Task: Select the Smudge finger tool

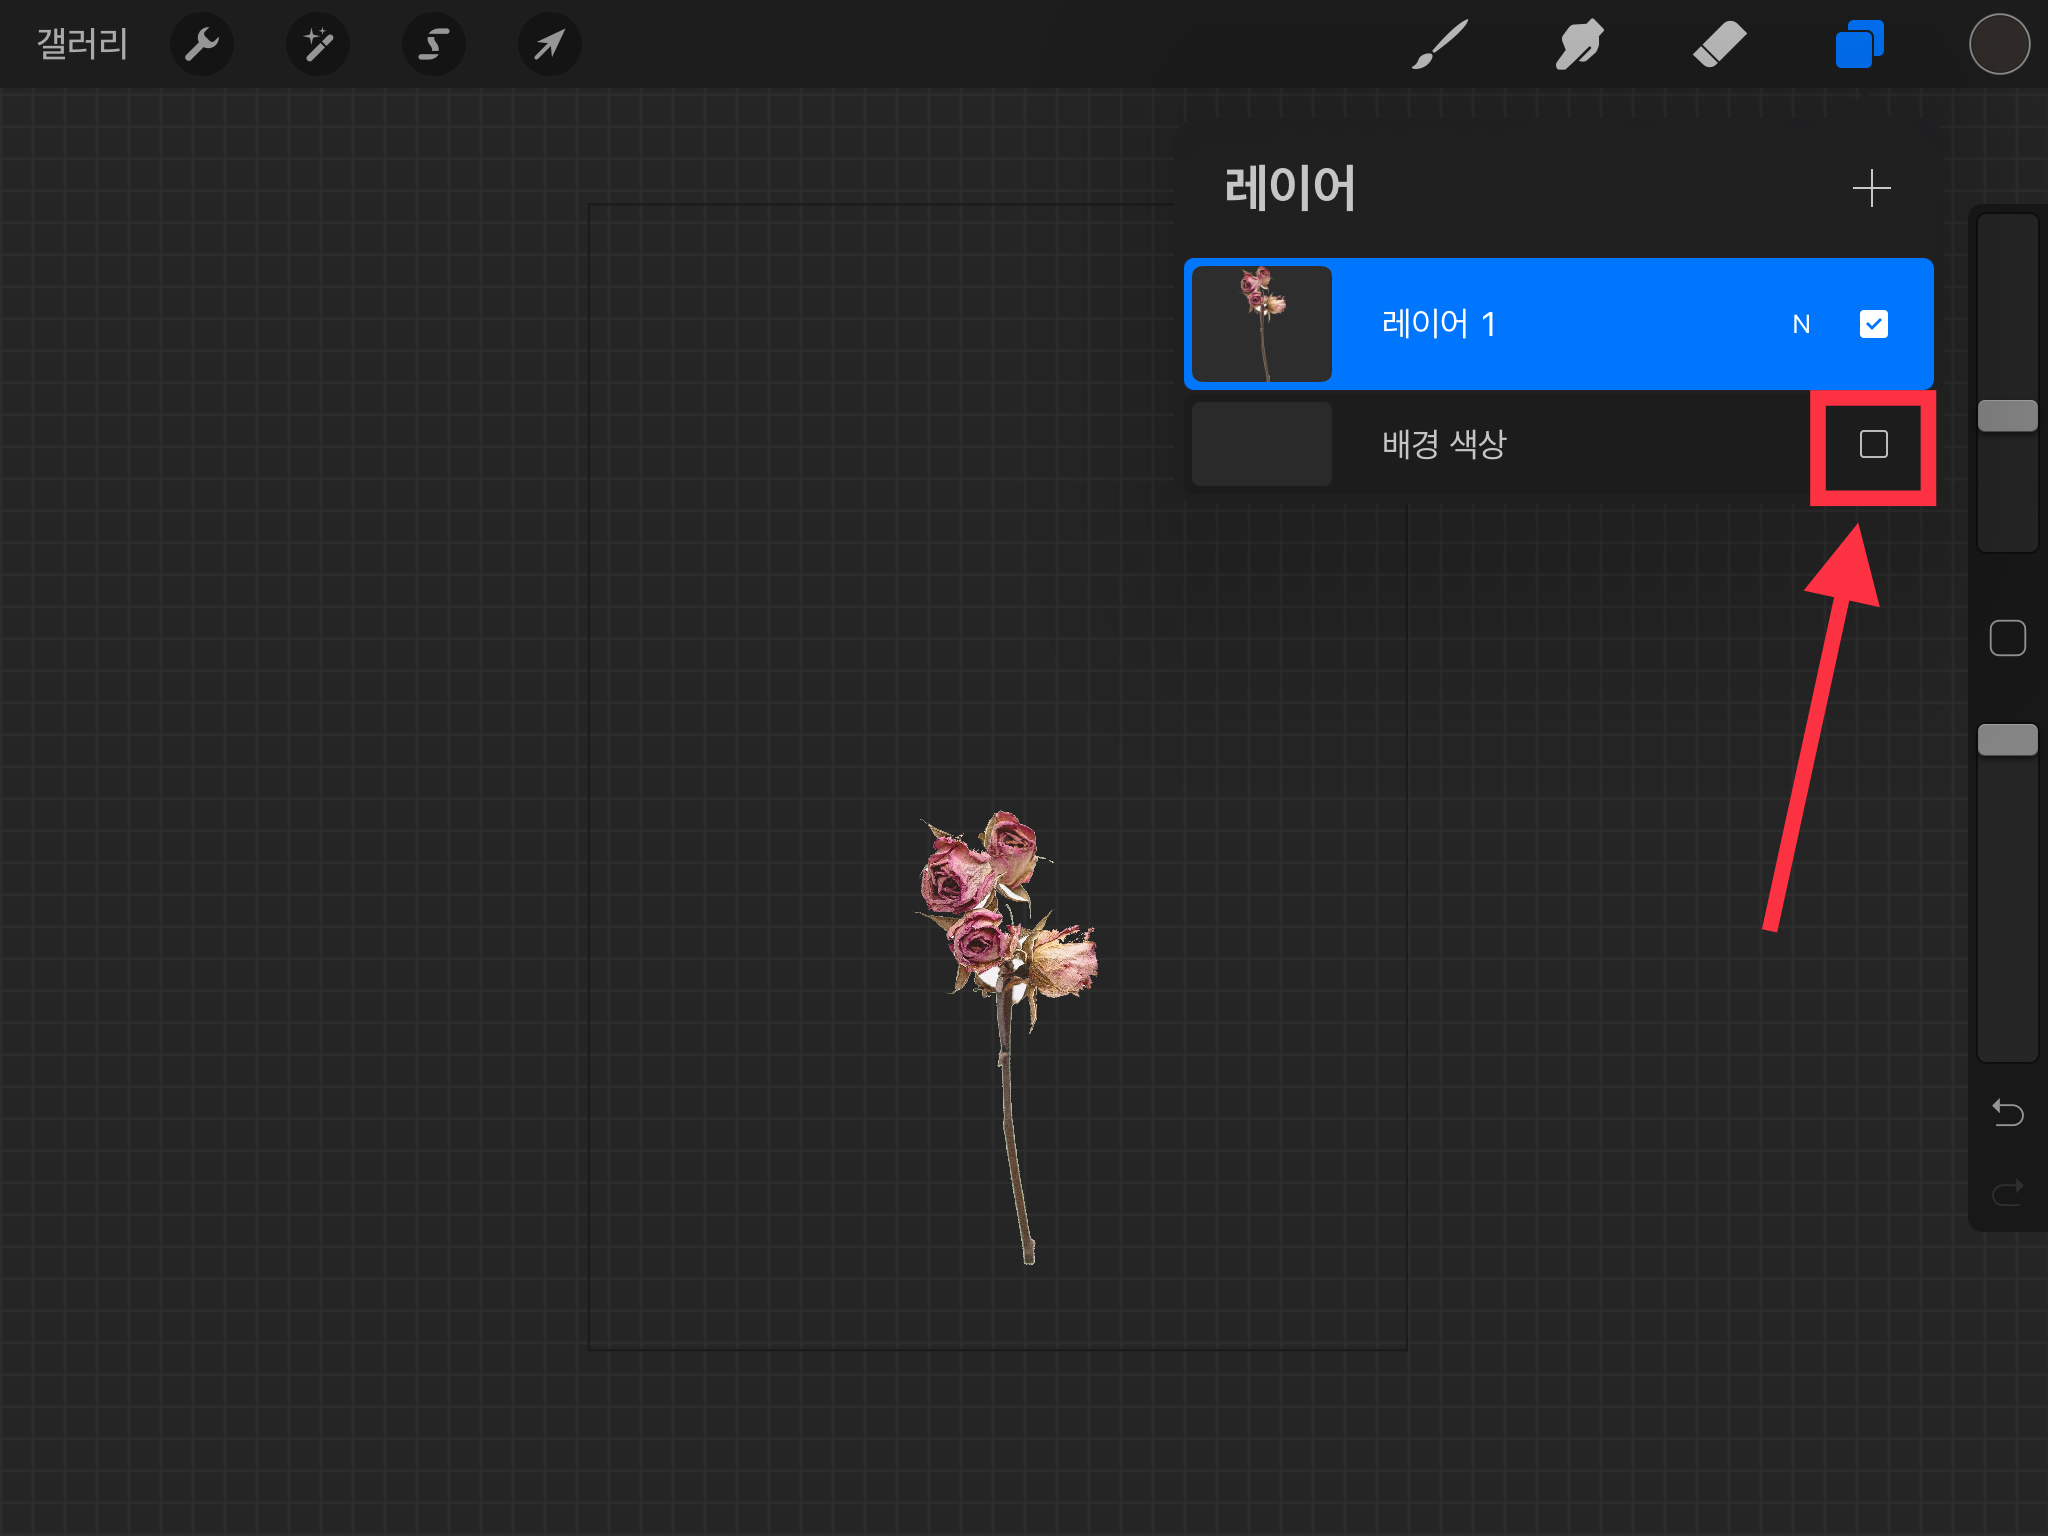Action: [1579, 45]
